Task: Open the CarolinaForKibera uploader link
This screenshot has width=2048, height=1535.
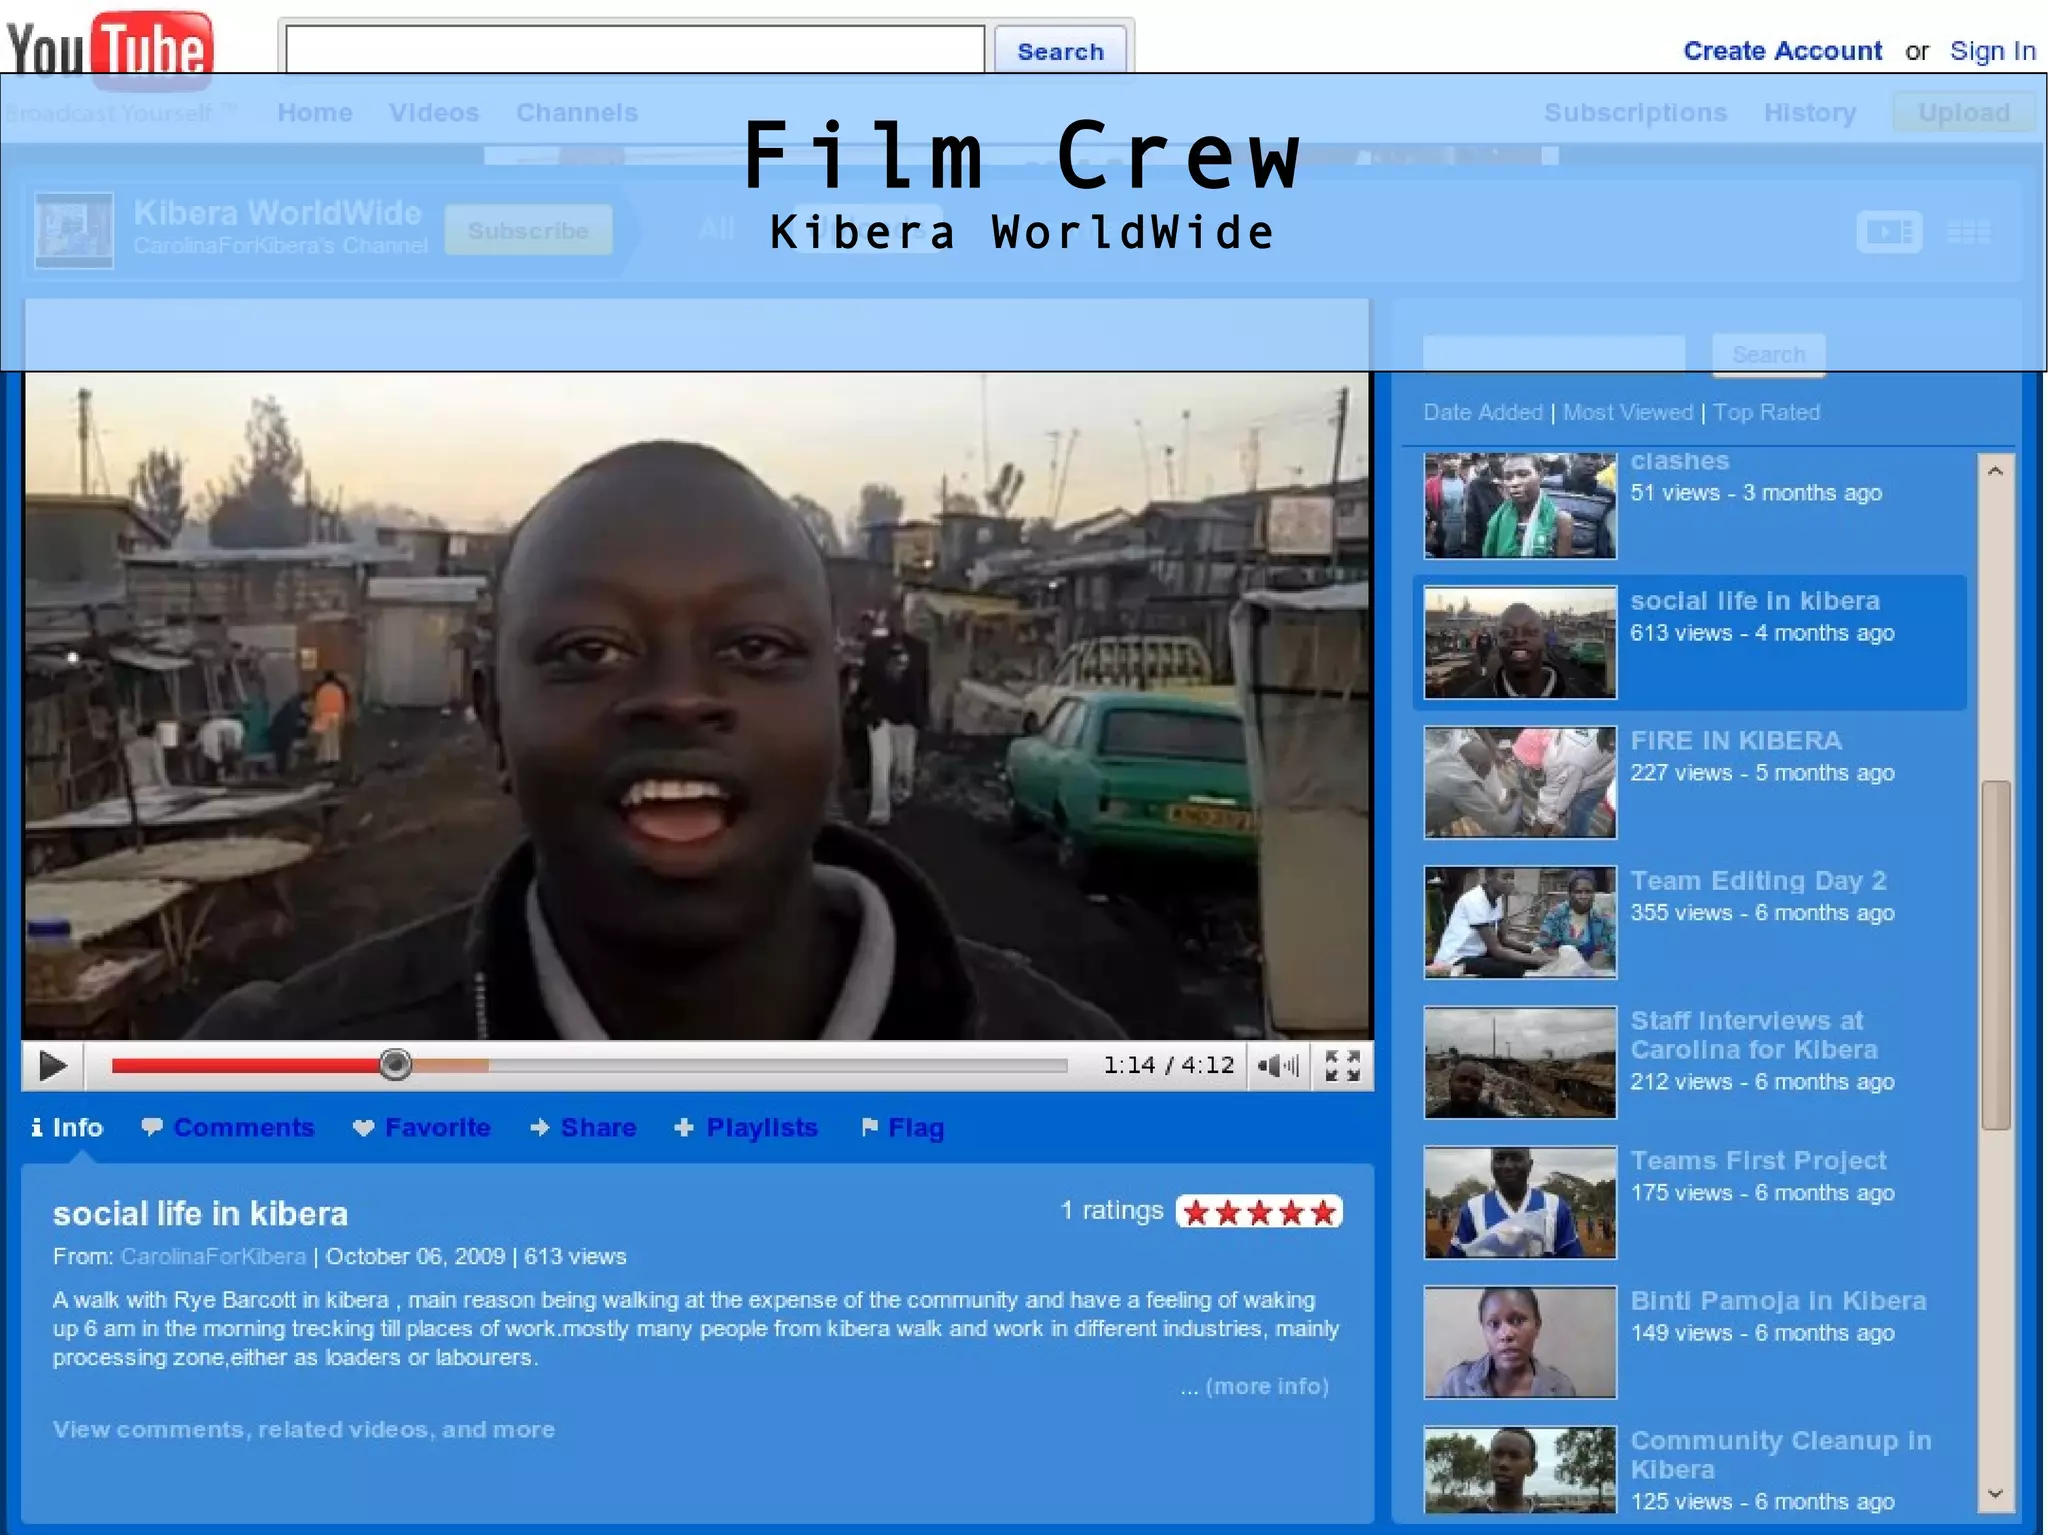Action: tap(213, 1256)
